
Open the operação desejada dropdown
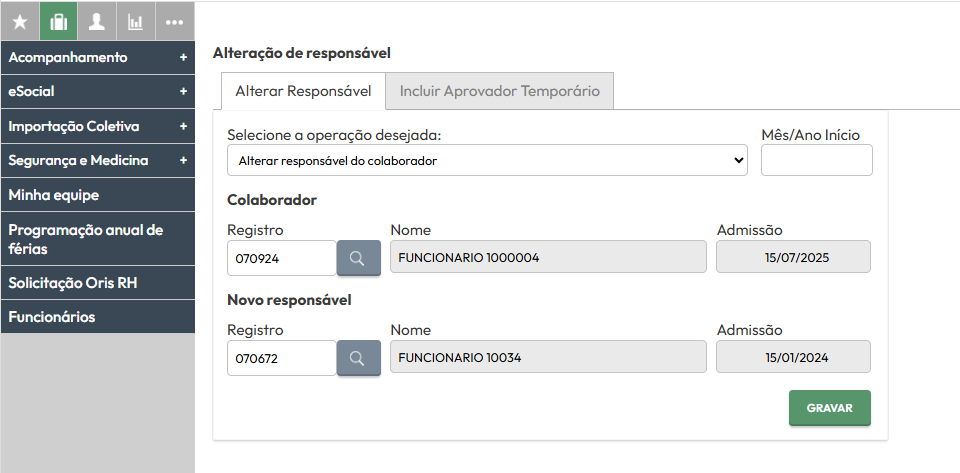click(x=487, y=161)
